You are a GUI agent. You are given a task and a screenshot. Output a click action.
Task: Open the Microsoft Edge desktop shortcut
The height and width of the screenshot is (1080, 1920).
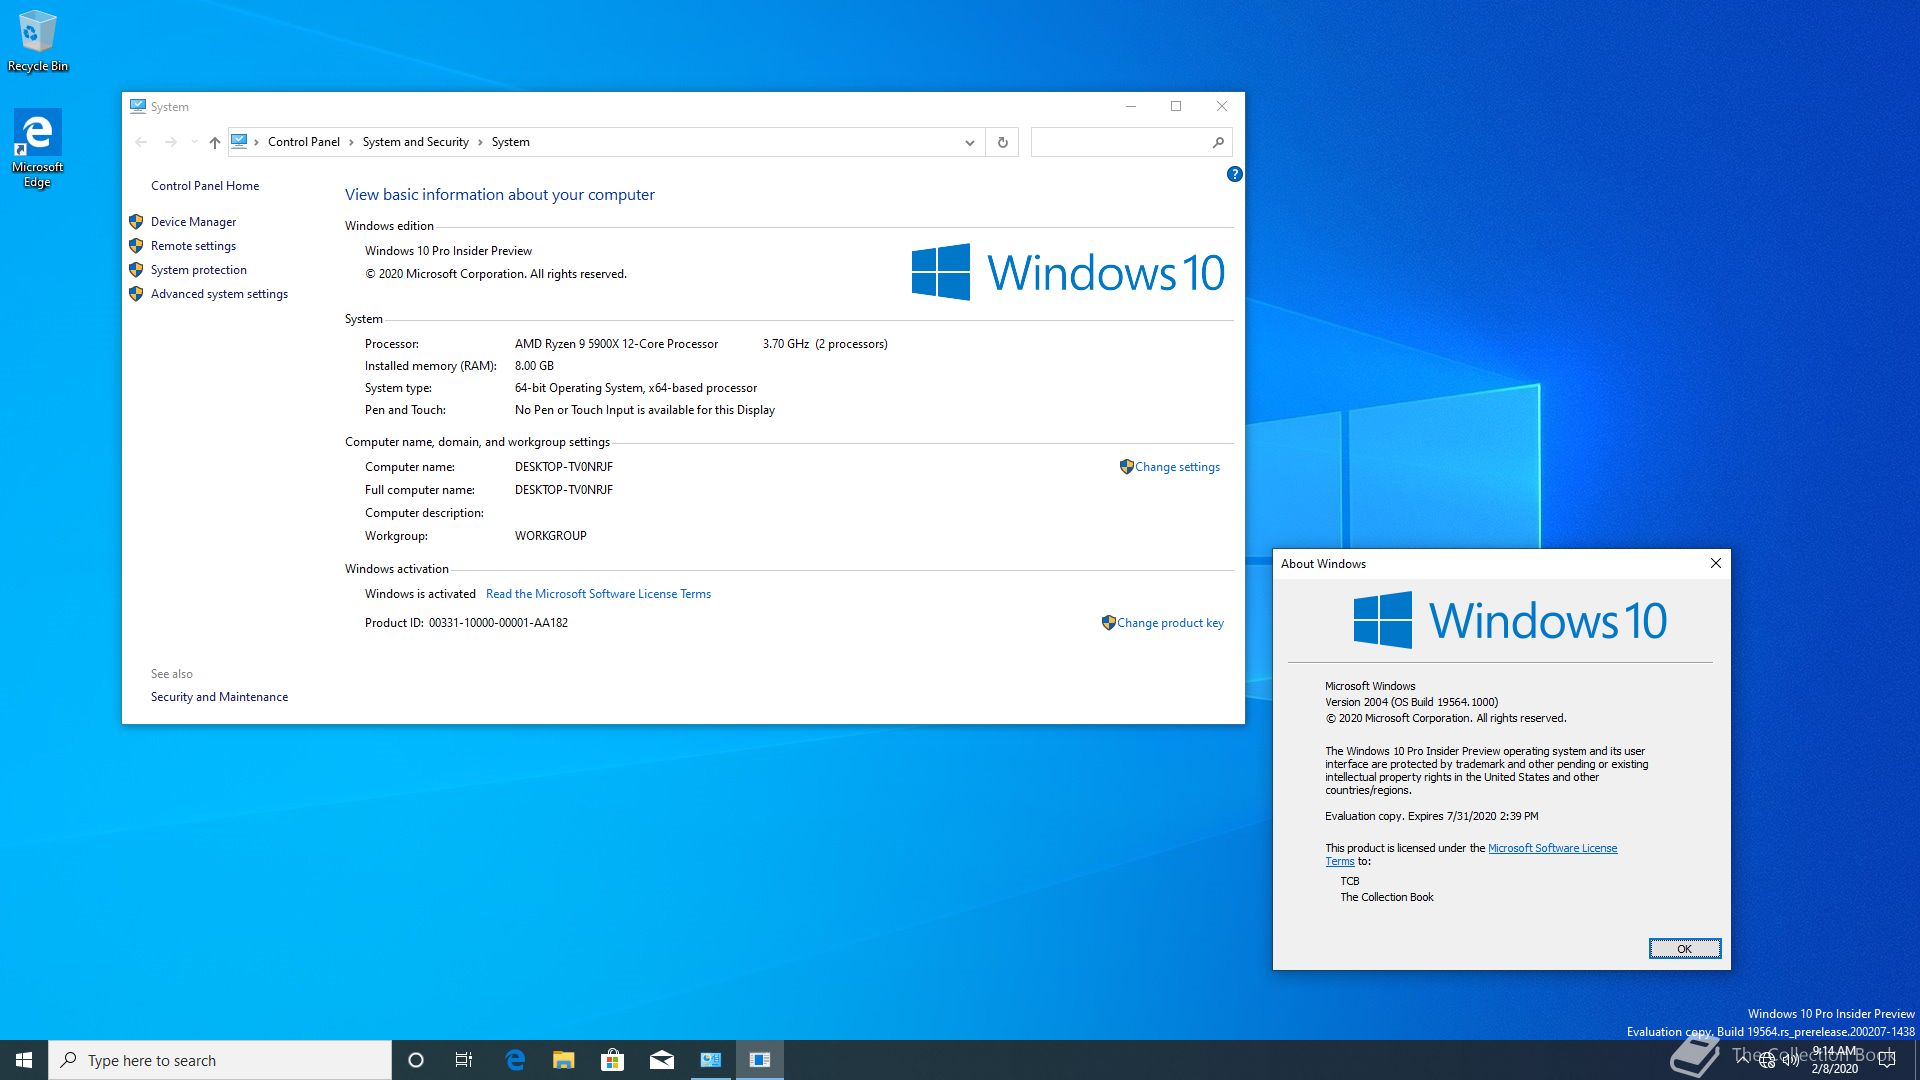tap(37, 148)
